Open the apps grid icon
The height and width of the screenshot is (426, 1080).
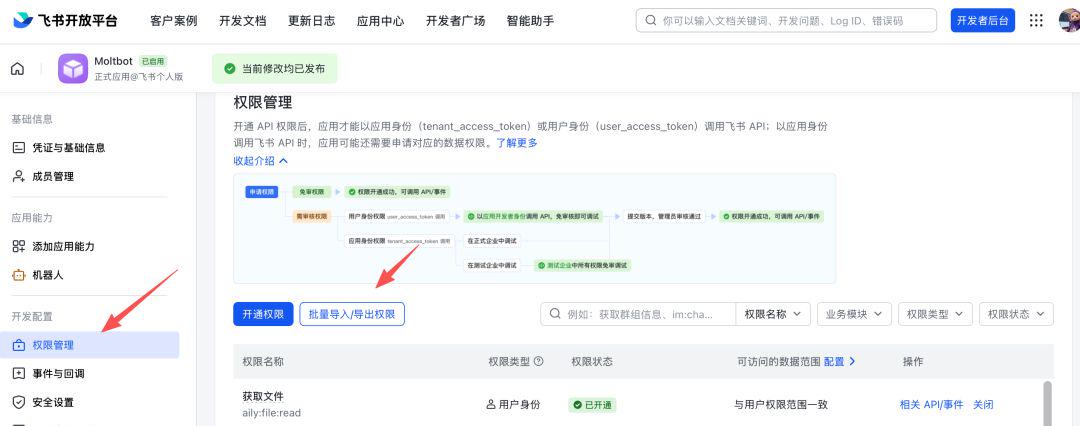[x=1036, y=21]
